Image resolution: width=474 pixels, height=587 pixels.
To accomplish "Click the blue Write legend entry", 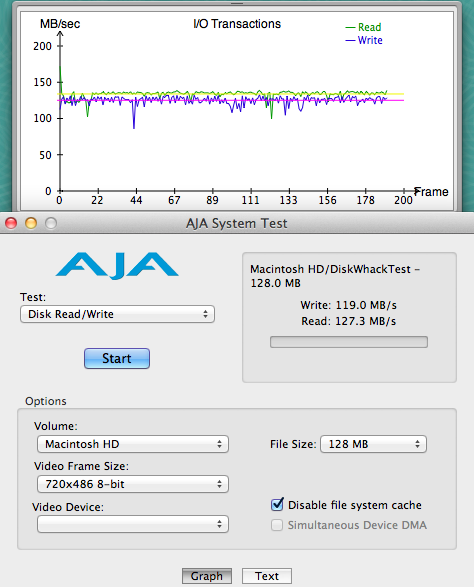I will [364, 40].
